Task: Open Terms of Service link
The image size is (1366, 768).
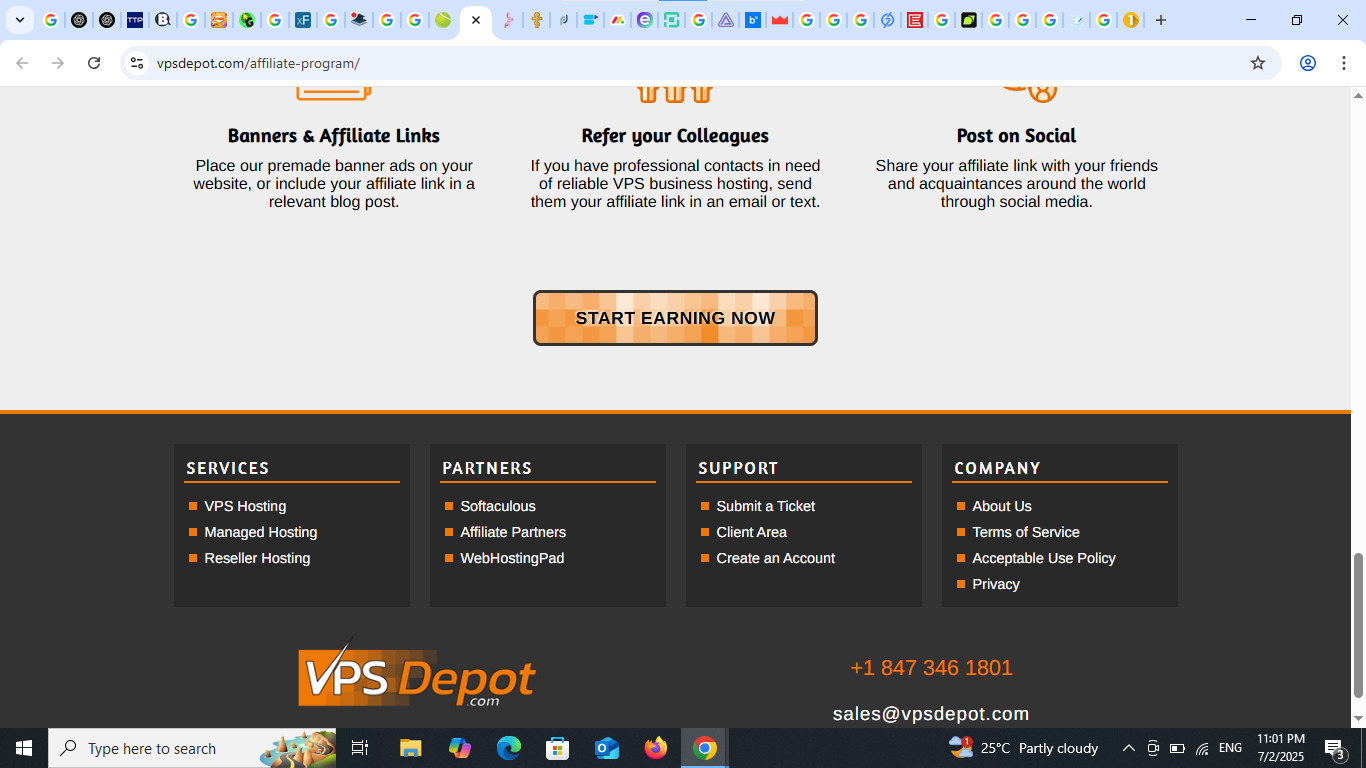Action: [1026, 532]
